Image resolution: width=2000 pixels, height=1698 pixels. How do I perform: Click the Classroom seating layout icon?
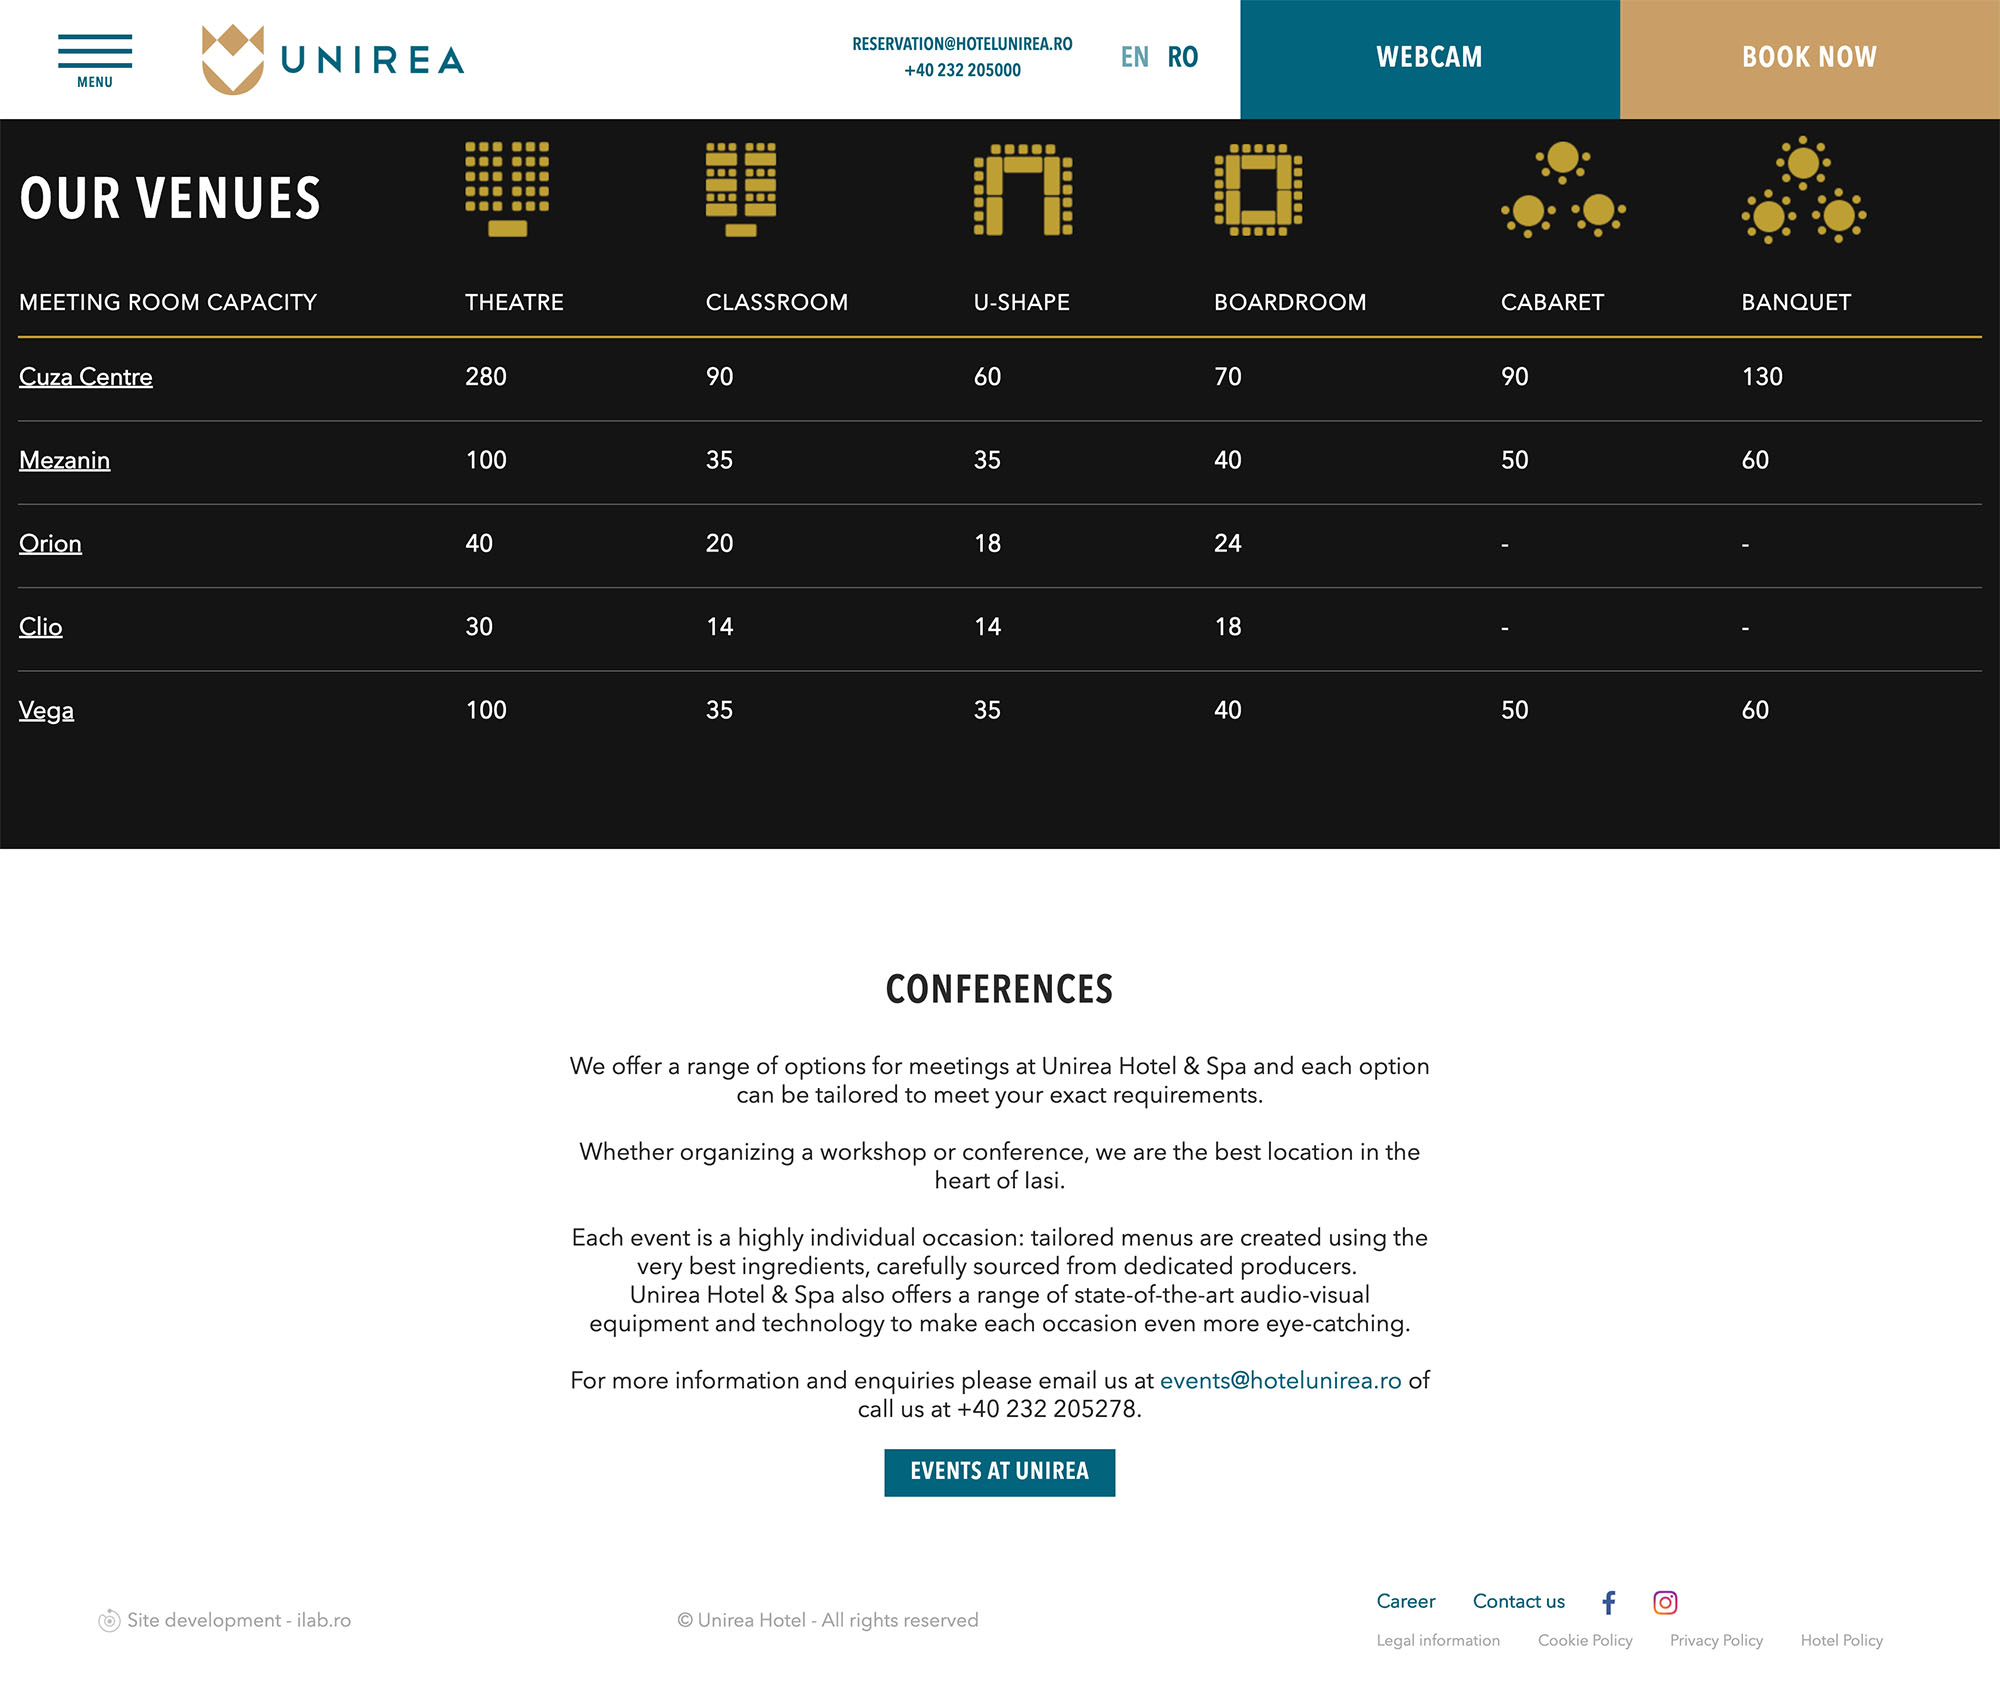(x=741, y=189)
